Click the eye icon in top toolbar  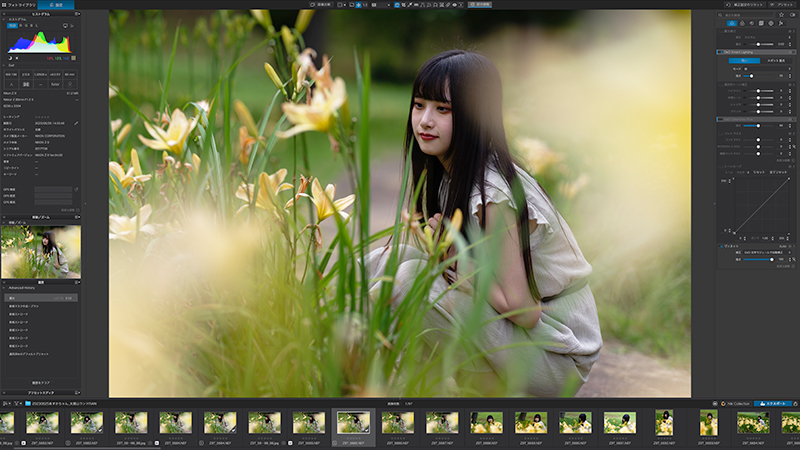(455, 5)
